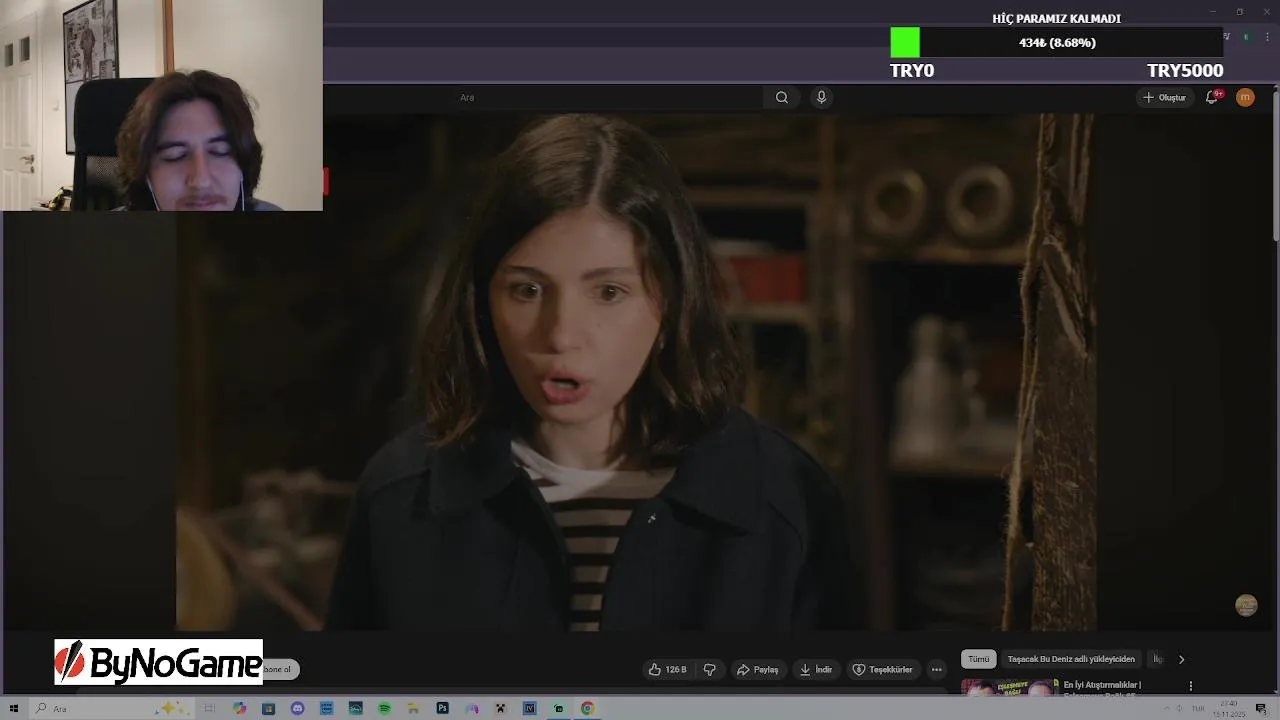Dislike the video with thumbs-down icon

(709, 669)
